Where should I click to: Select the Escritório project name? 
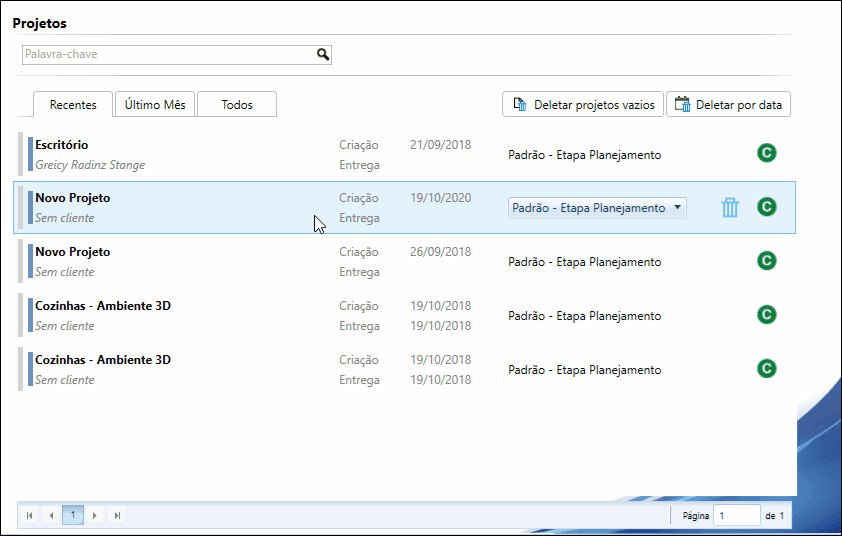coord(62,144)
